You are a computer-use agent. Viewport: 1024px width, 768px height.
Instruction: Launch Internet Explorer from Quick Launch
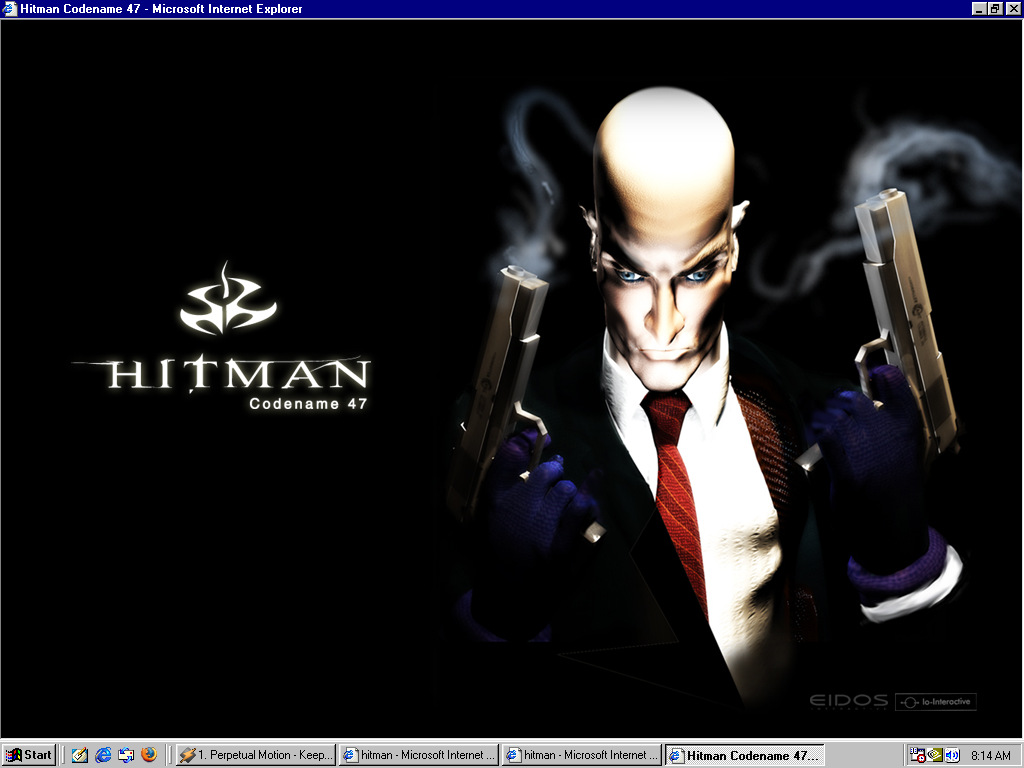tap(103, 755)
